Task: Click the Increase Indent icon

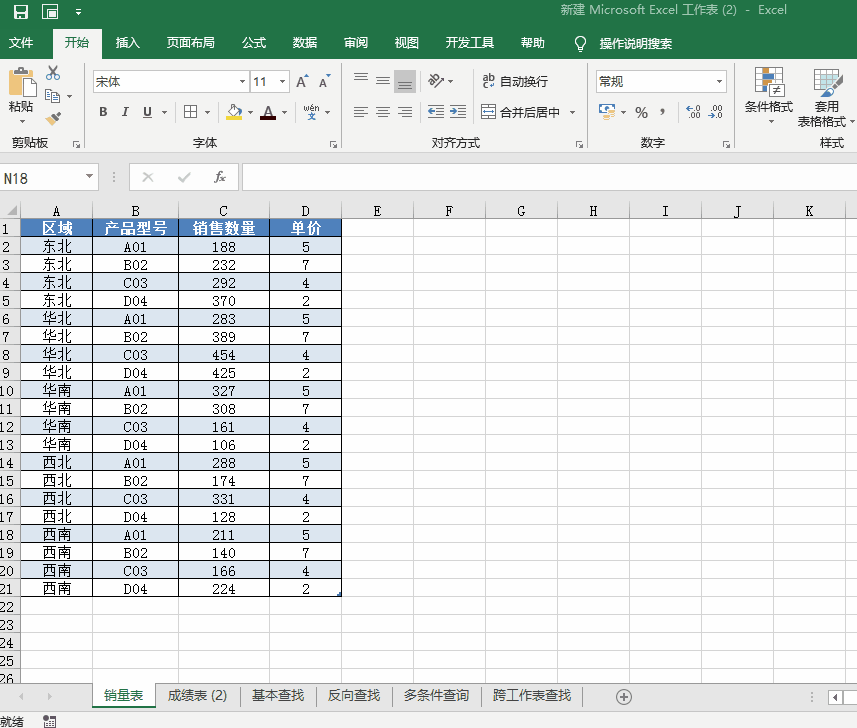Action: (457, 112)
